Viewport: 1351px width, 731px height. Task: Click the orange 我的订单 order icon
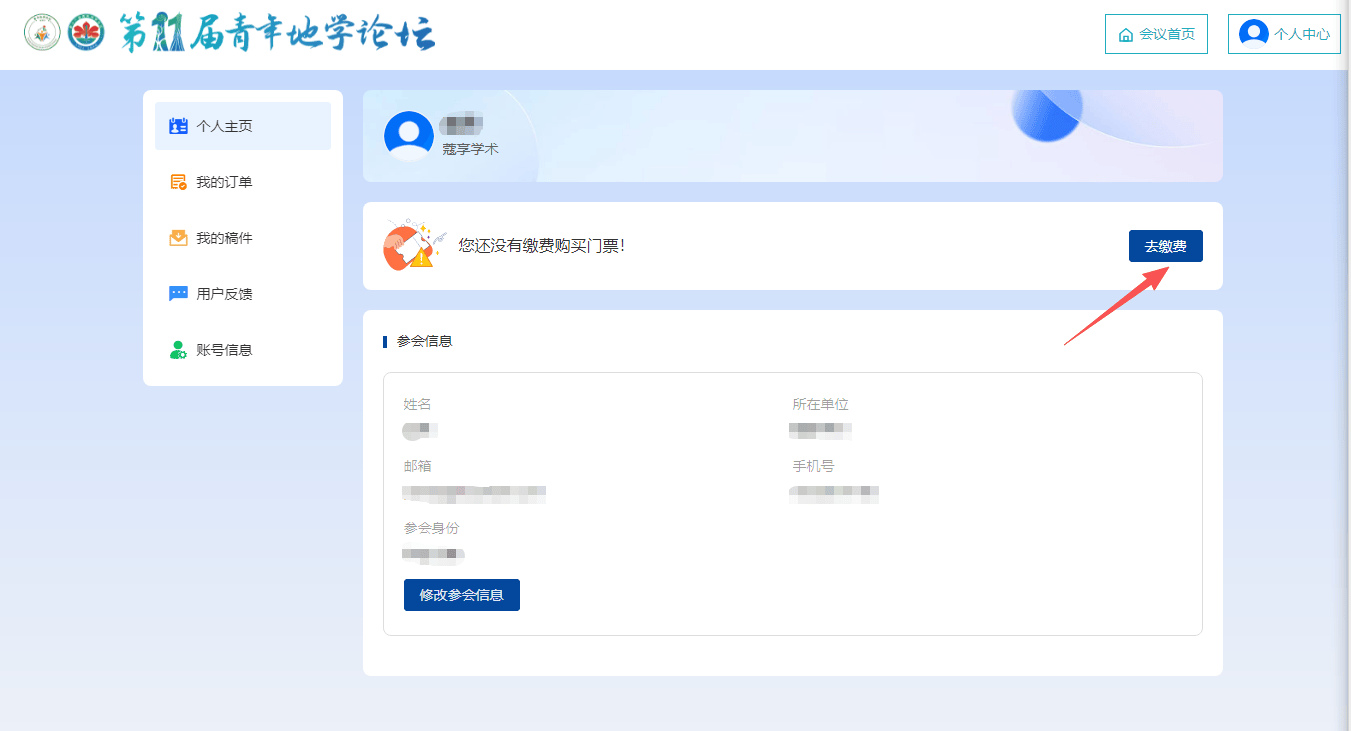point(179,182)
